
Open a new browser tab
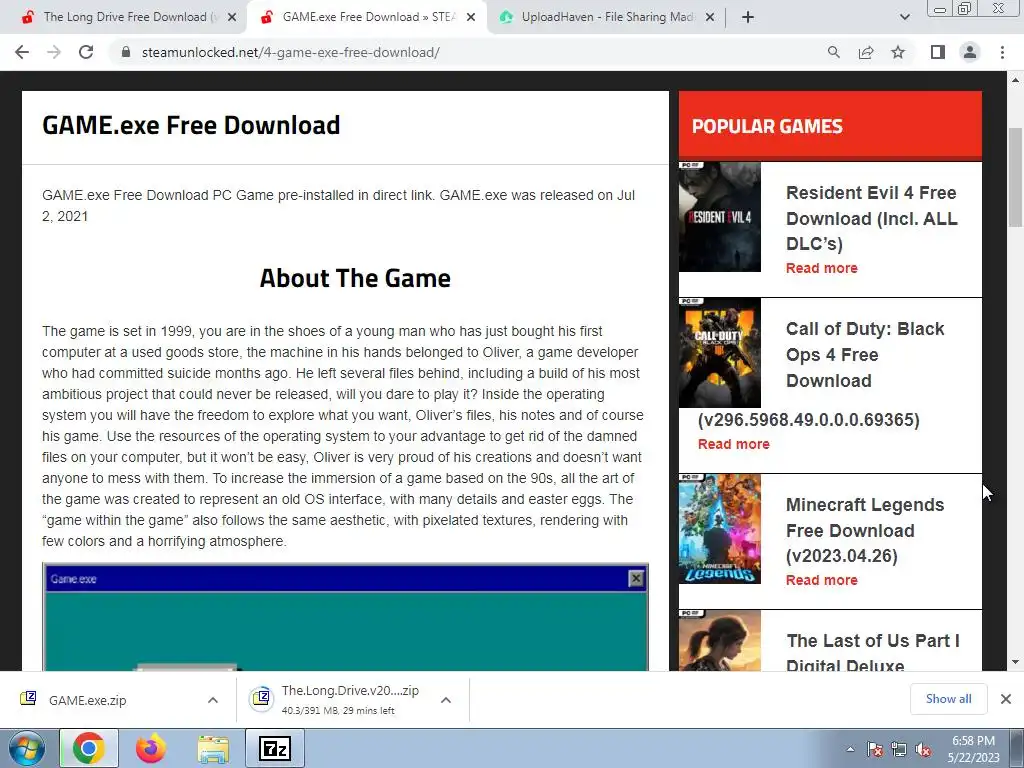[x=748, y=17]
